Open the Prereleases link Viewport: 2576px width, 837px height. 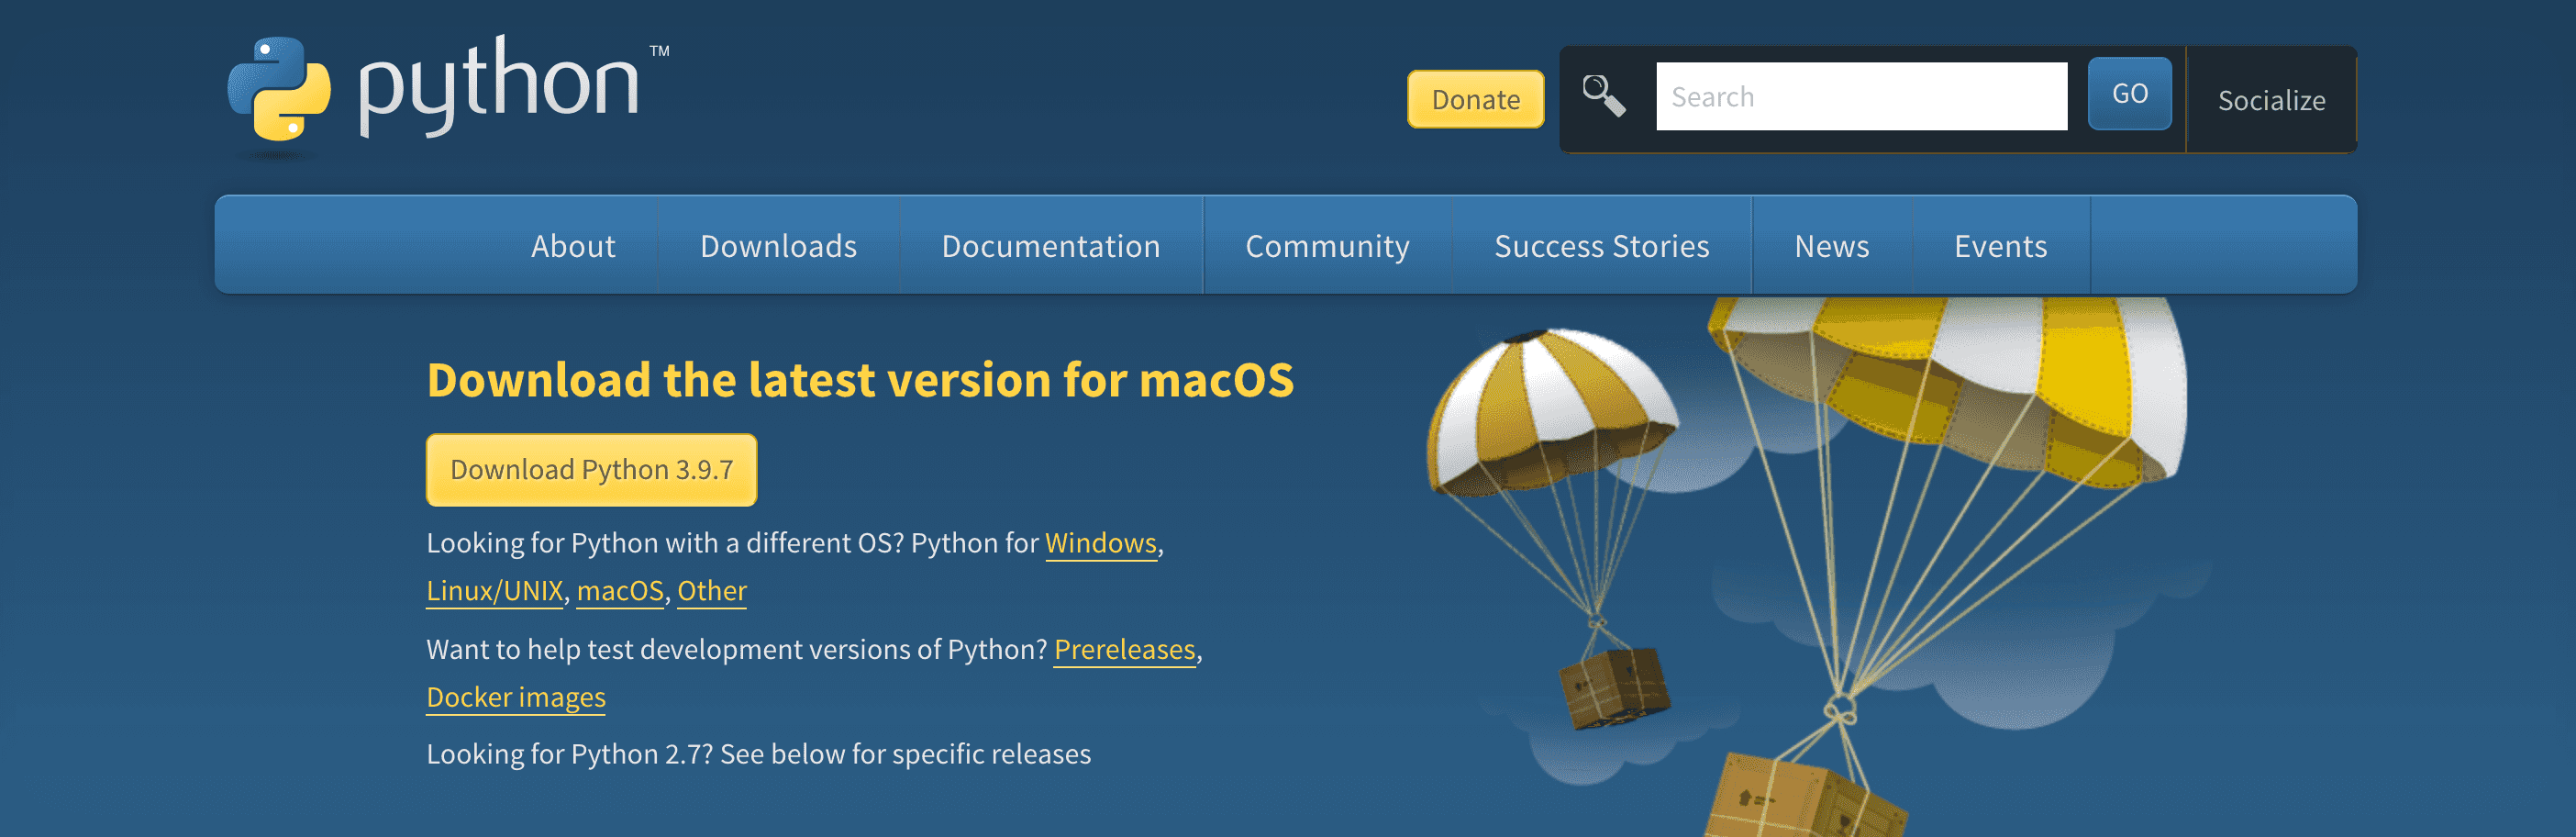[x=1125, y=649]
